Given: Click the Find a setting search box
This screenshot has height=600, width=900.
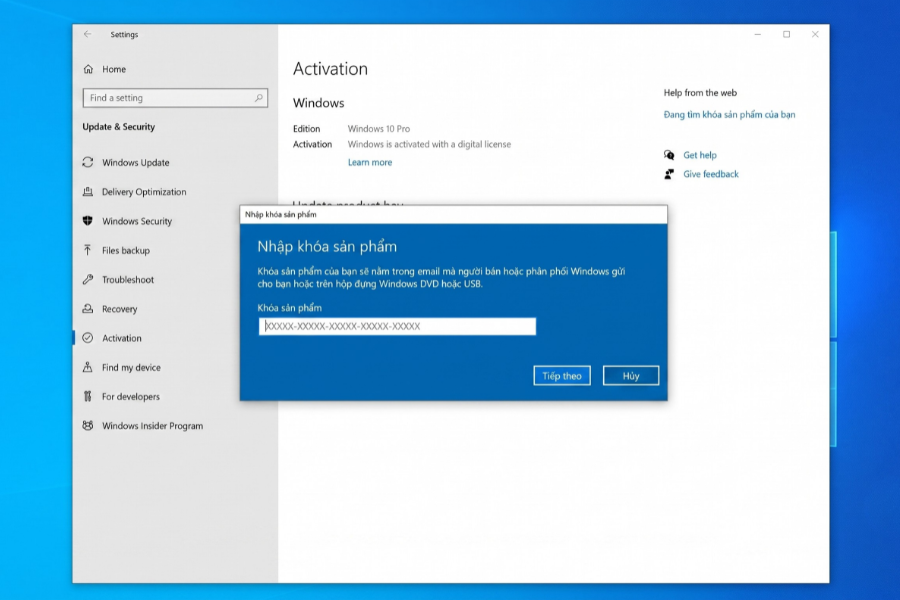Looking at the screenshot, I should point(175,98).
